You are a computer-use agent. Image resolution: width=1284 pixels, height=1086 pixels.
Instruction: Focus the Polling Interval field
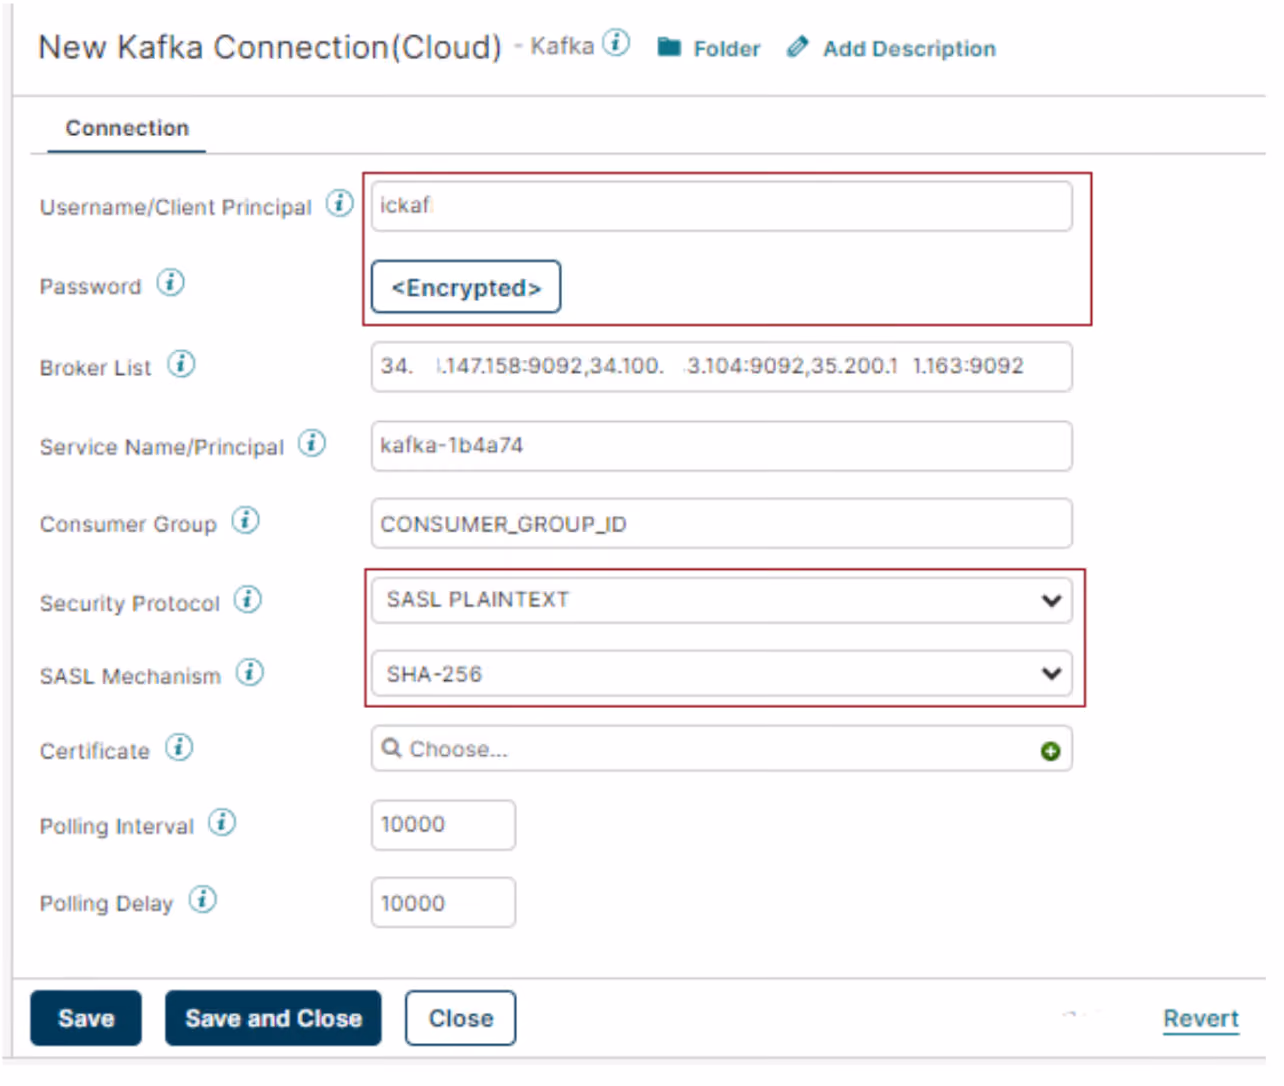pos(443,825)
